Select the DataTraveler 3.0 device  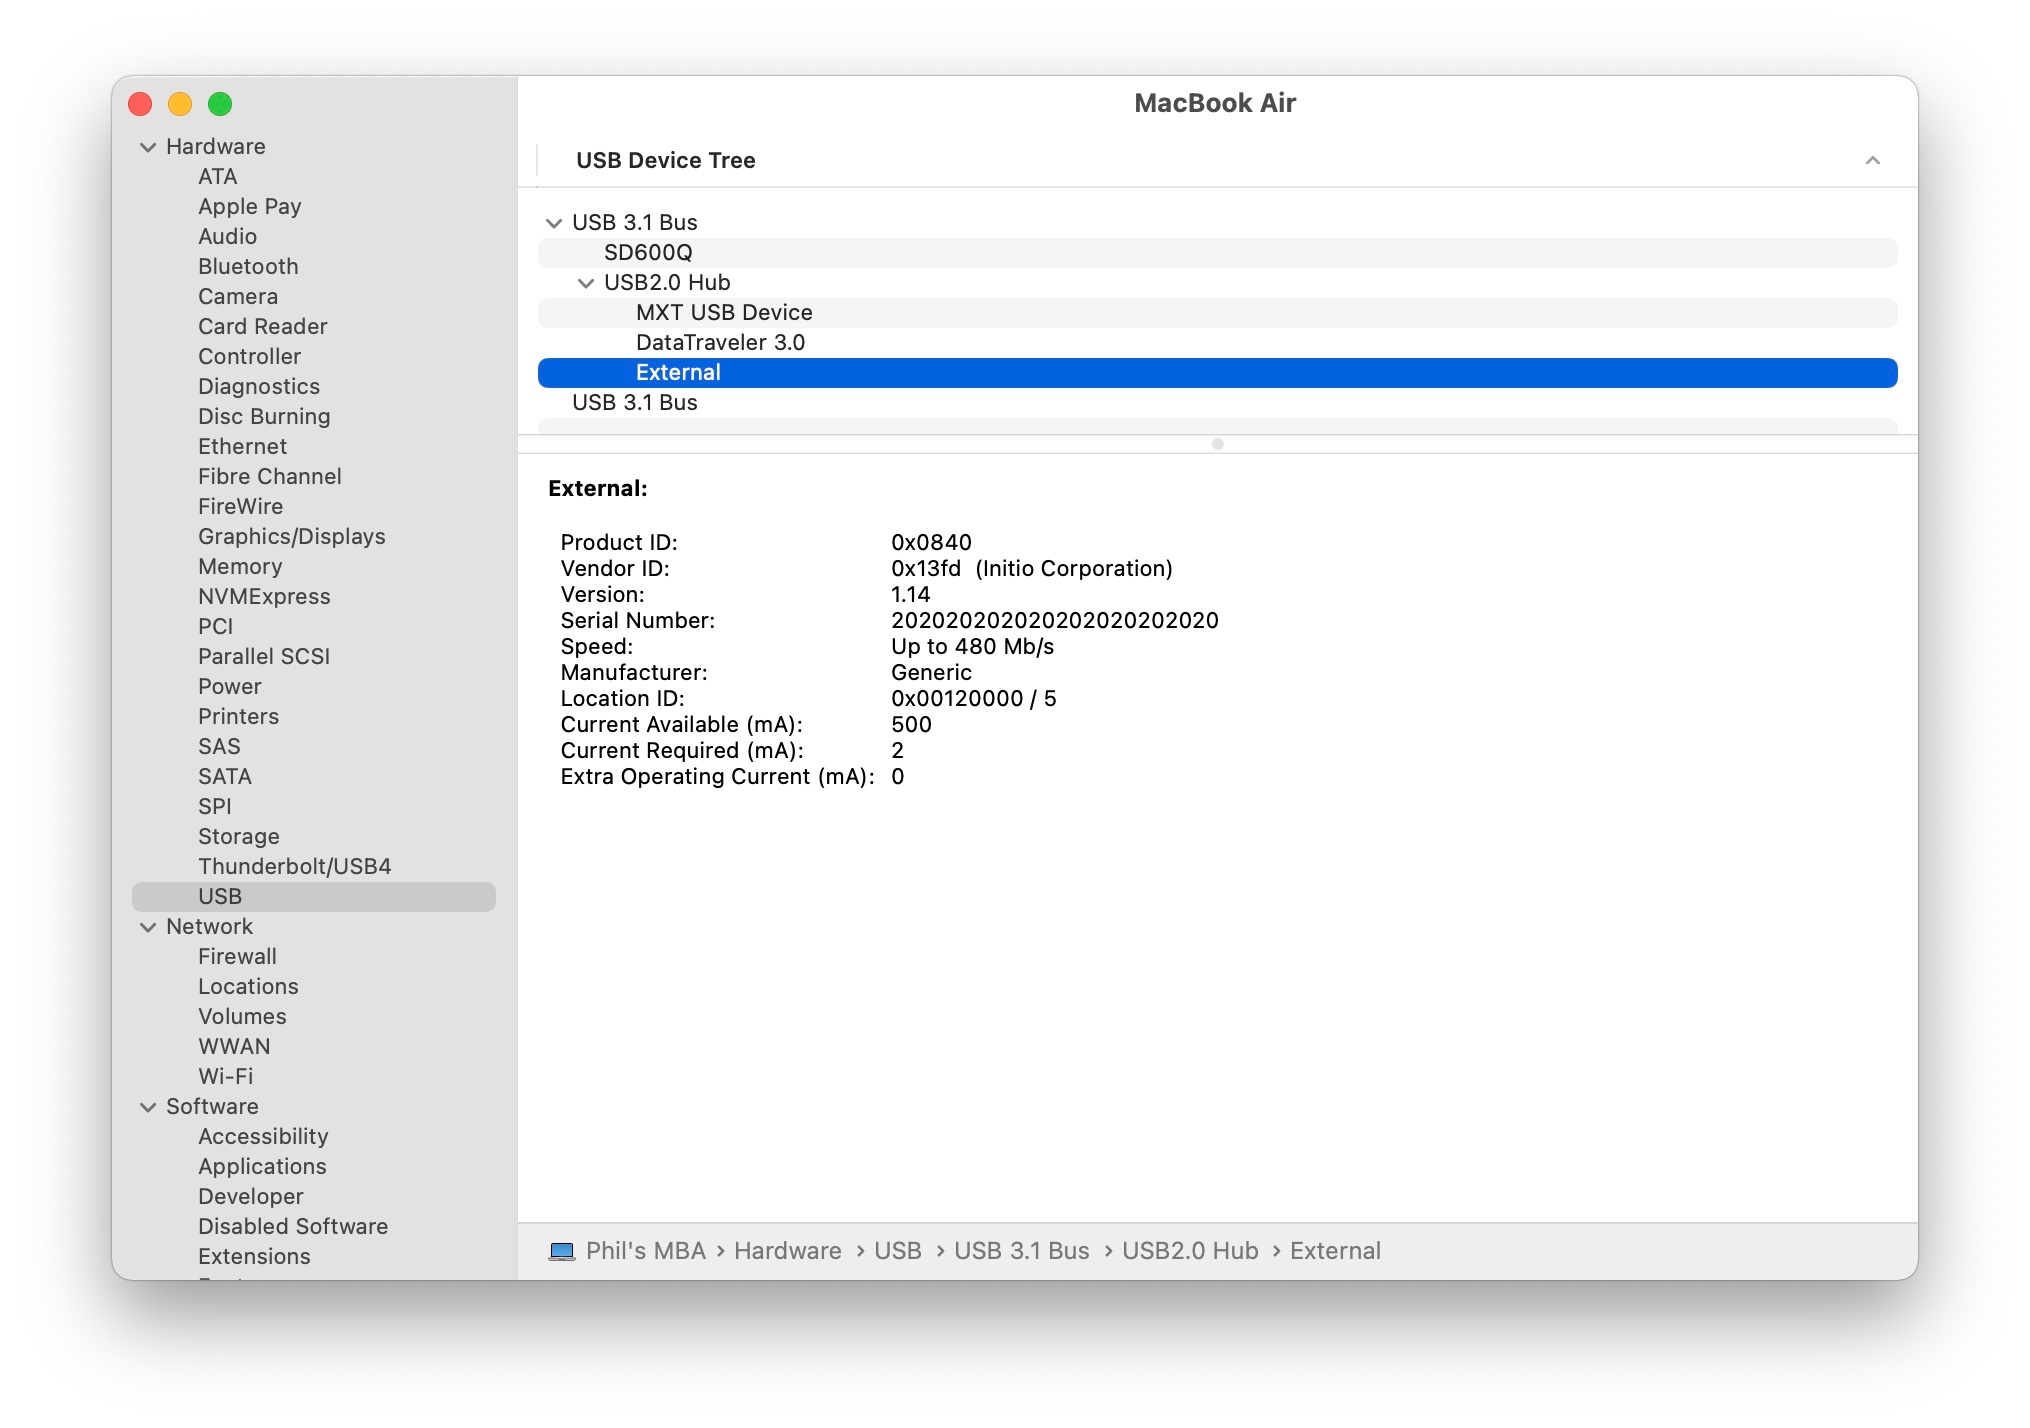pyautogui.click(x=720, y=343)
